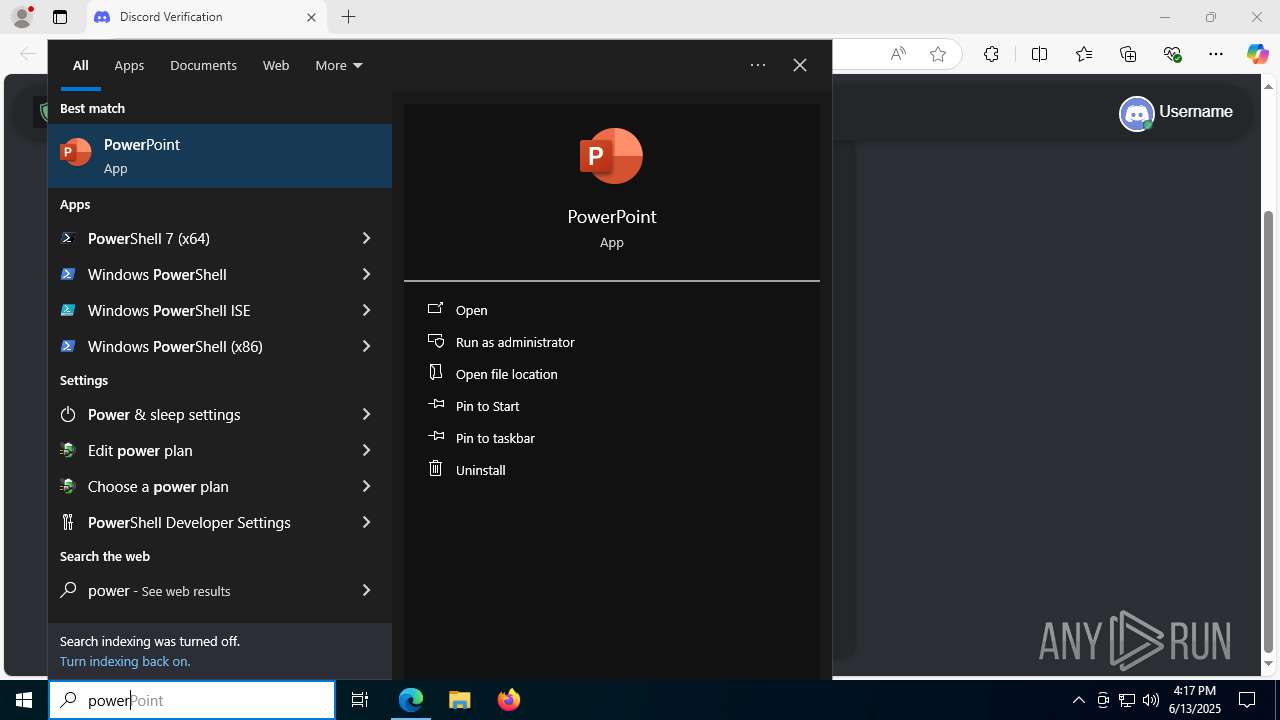1280x720 pixels.
Task: Click the taskbar search box
Action: (192, 700)
